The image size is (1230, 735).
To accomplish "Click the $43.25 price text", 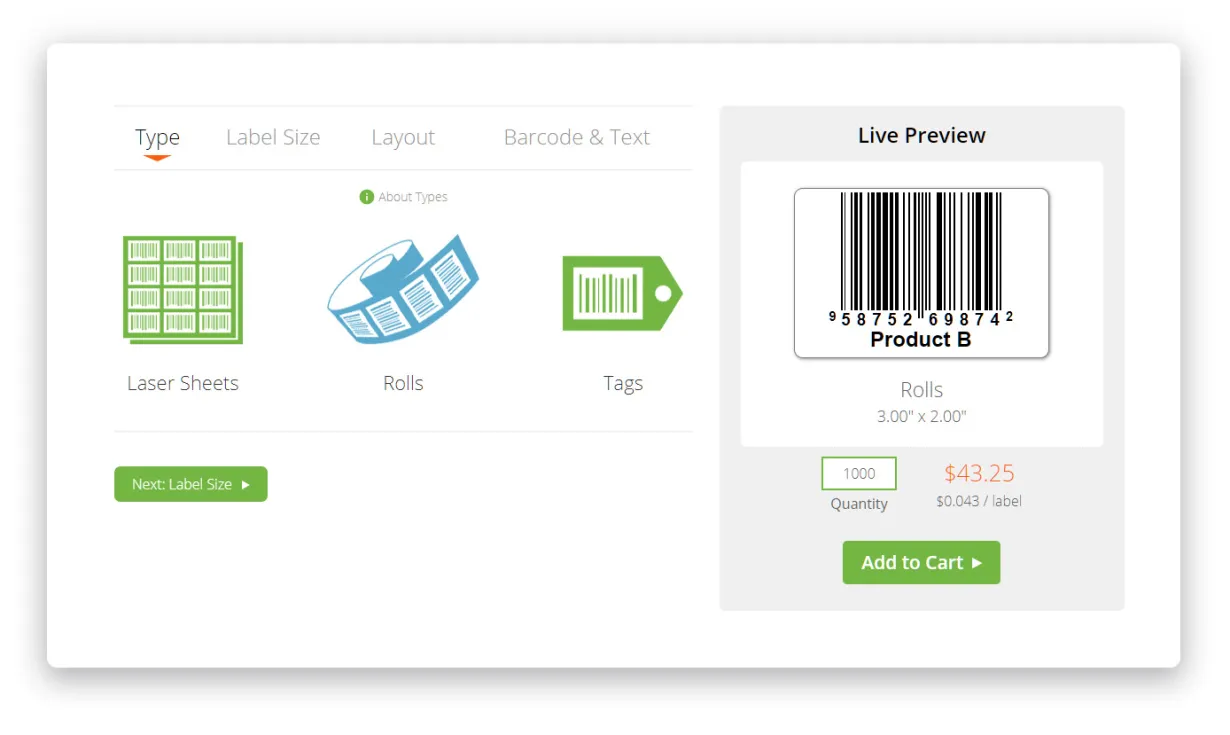I will 979,473.
